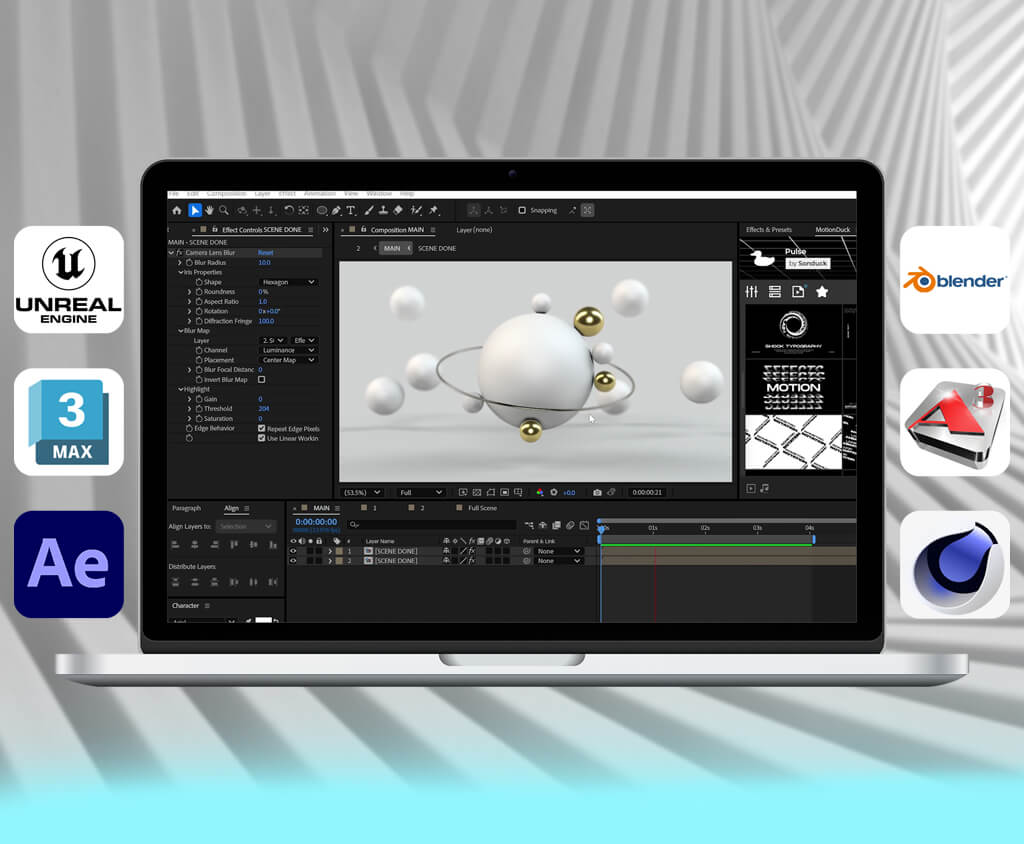Click the Home icon in the toolbar

click(x=177, y=210)
